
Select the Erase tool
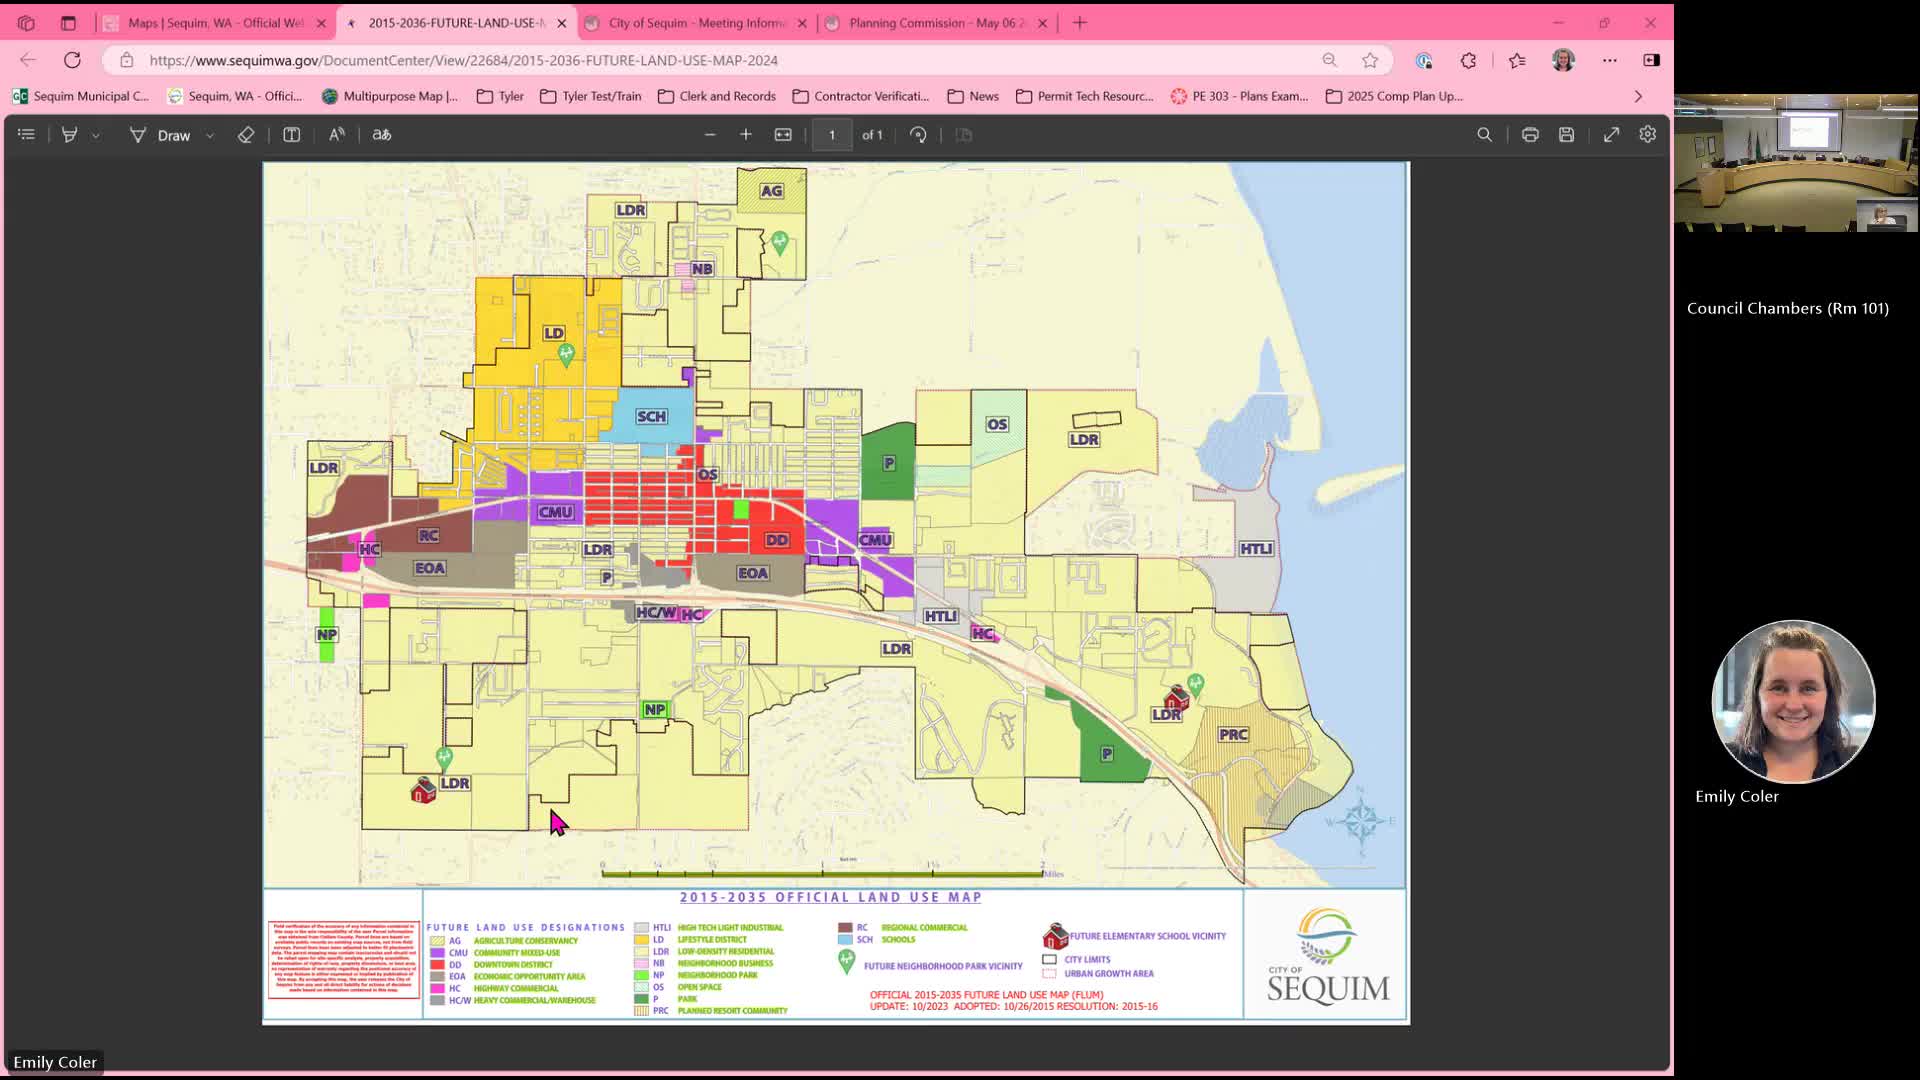[x=246, y=134]
